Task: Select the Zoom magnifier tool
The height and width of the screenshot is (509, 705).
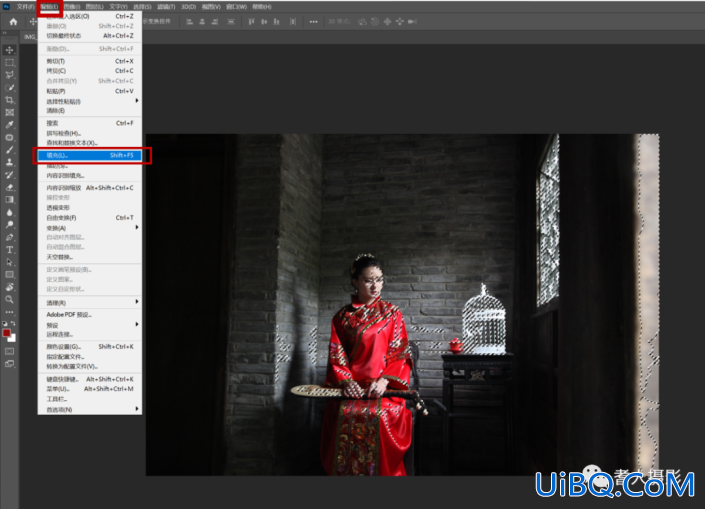Action: (x=9, y=299)
